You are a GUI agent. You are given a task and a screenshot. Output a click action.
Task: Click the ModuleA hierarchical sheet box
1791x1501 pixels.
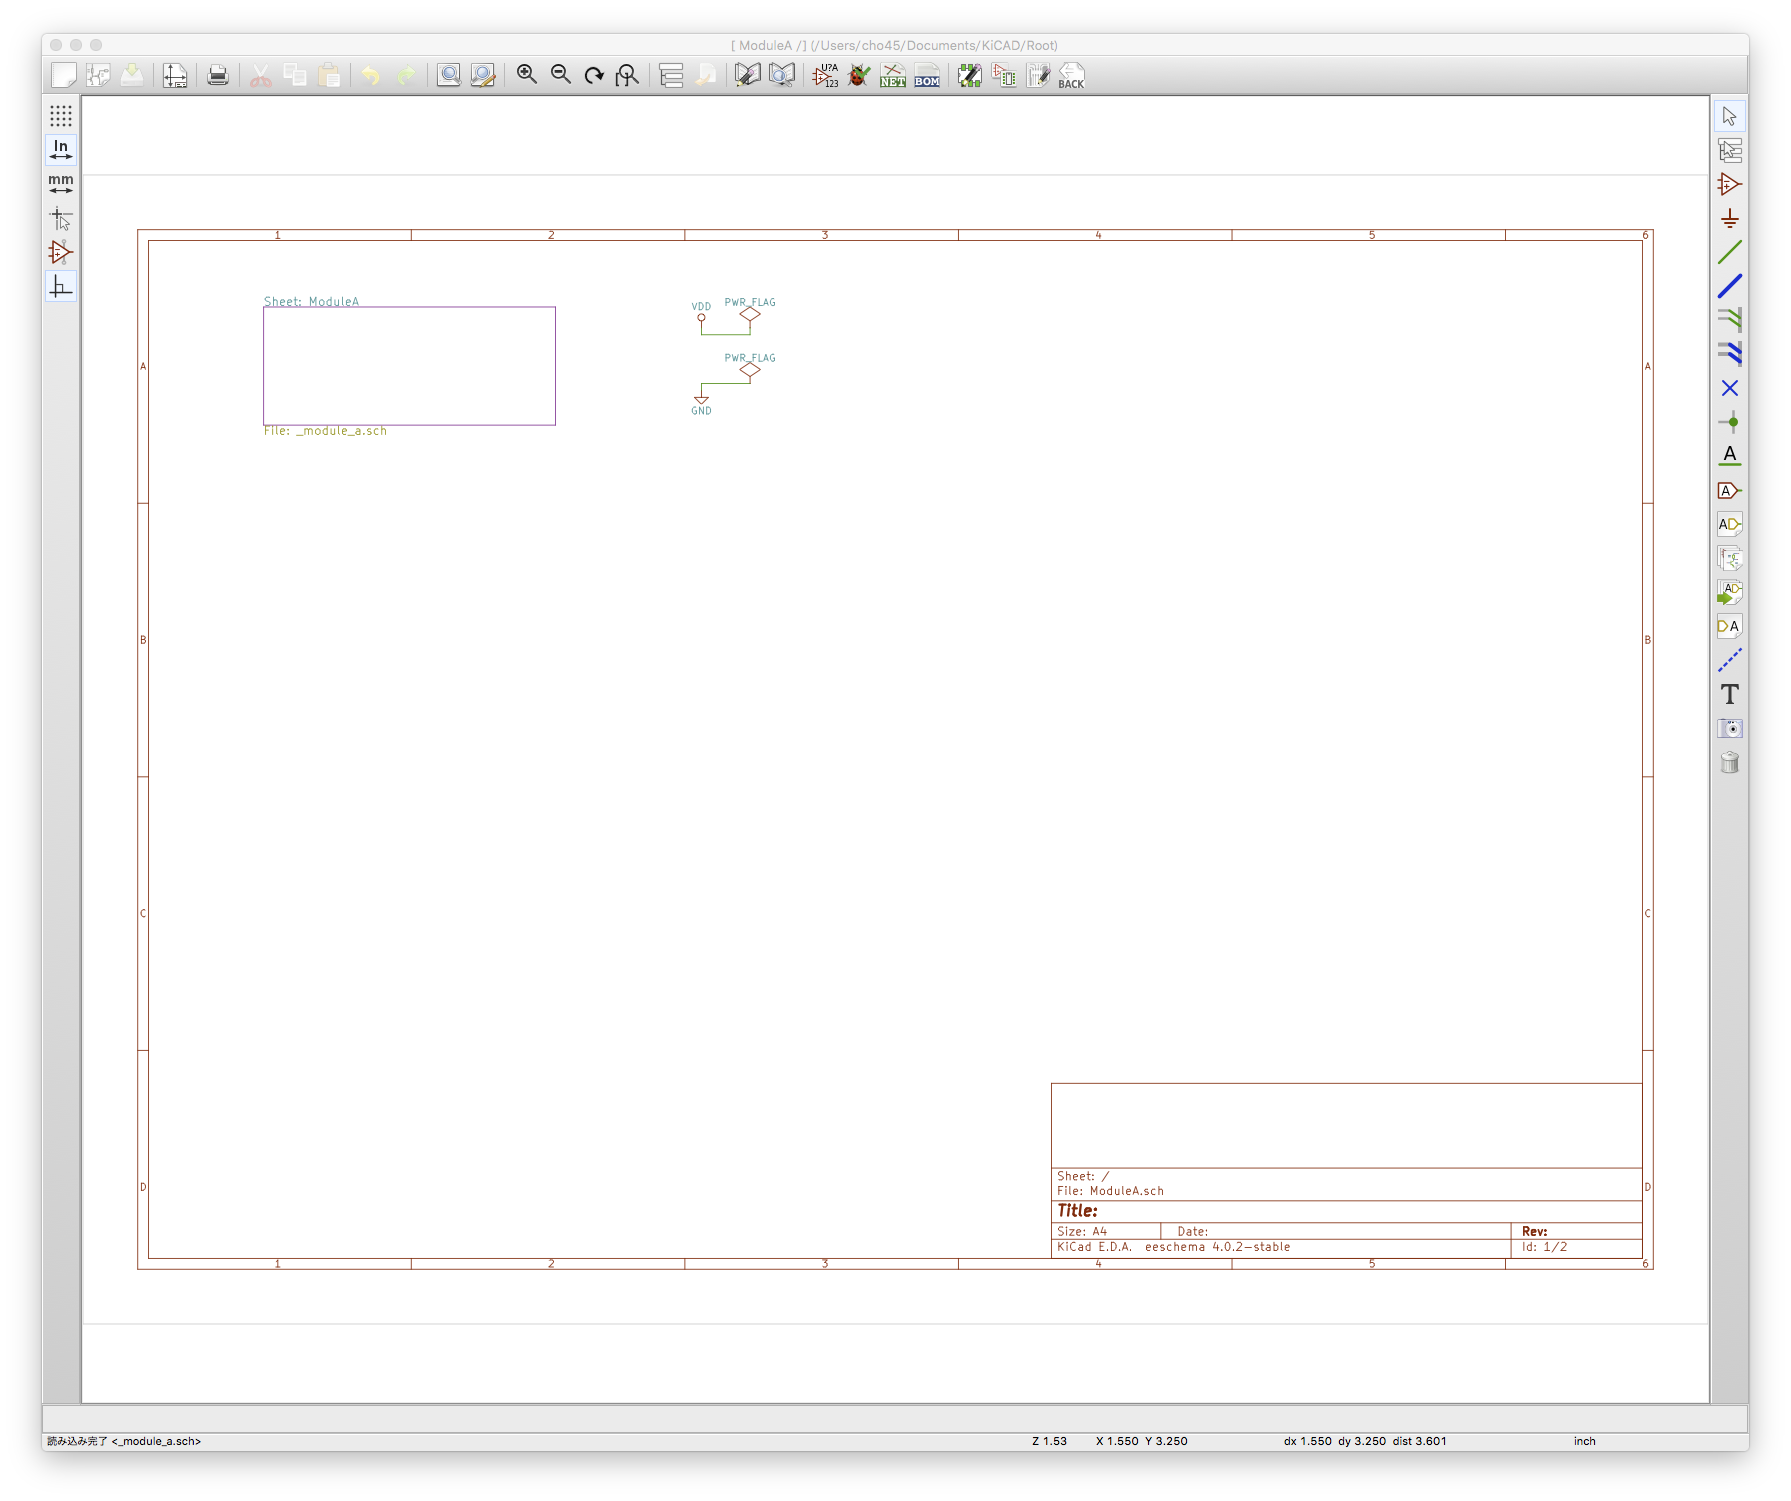click(409, 366)
